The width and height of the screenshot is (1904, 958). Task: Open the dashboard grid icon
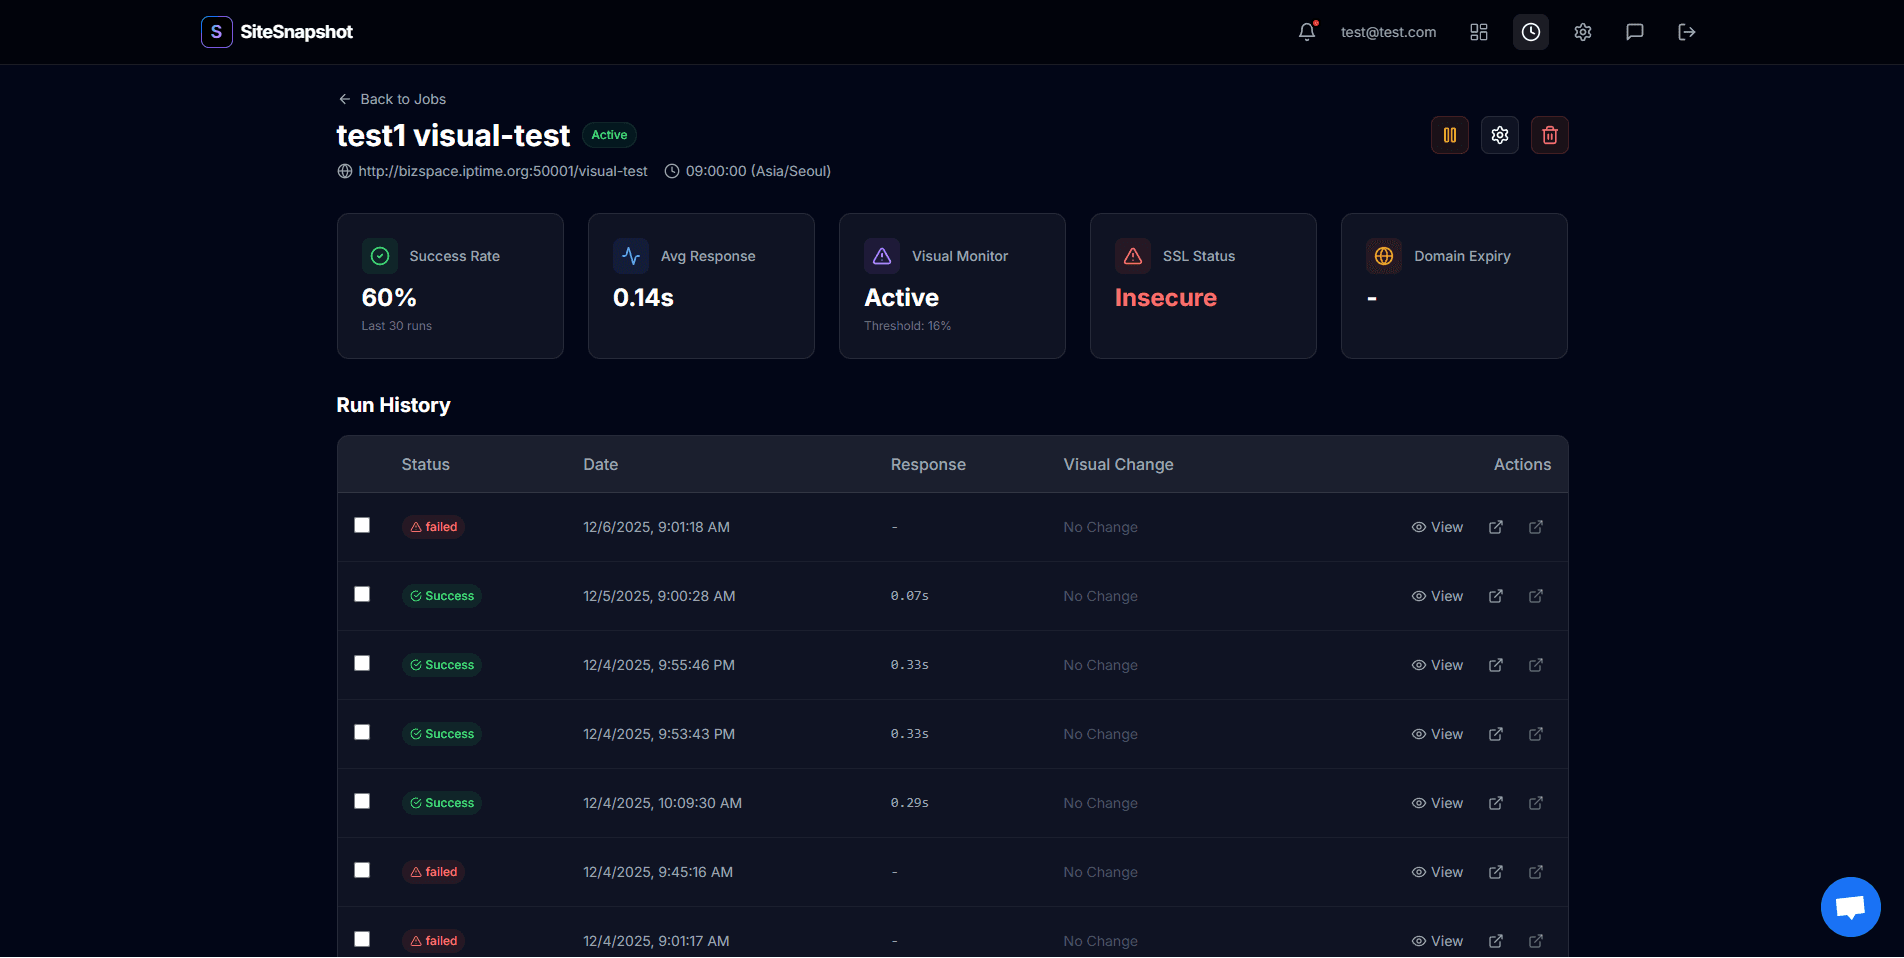pyautogui.click(x=1479, y=32)
